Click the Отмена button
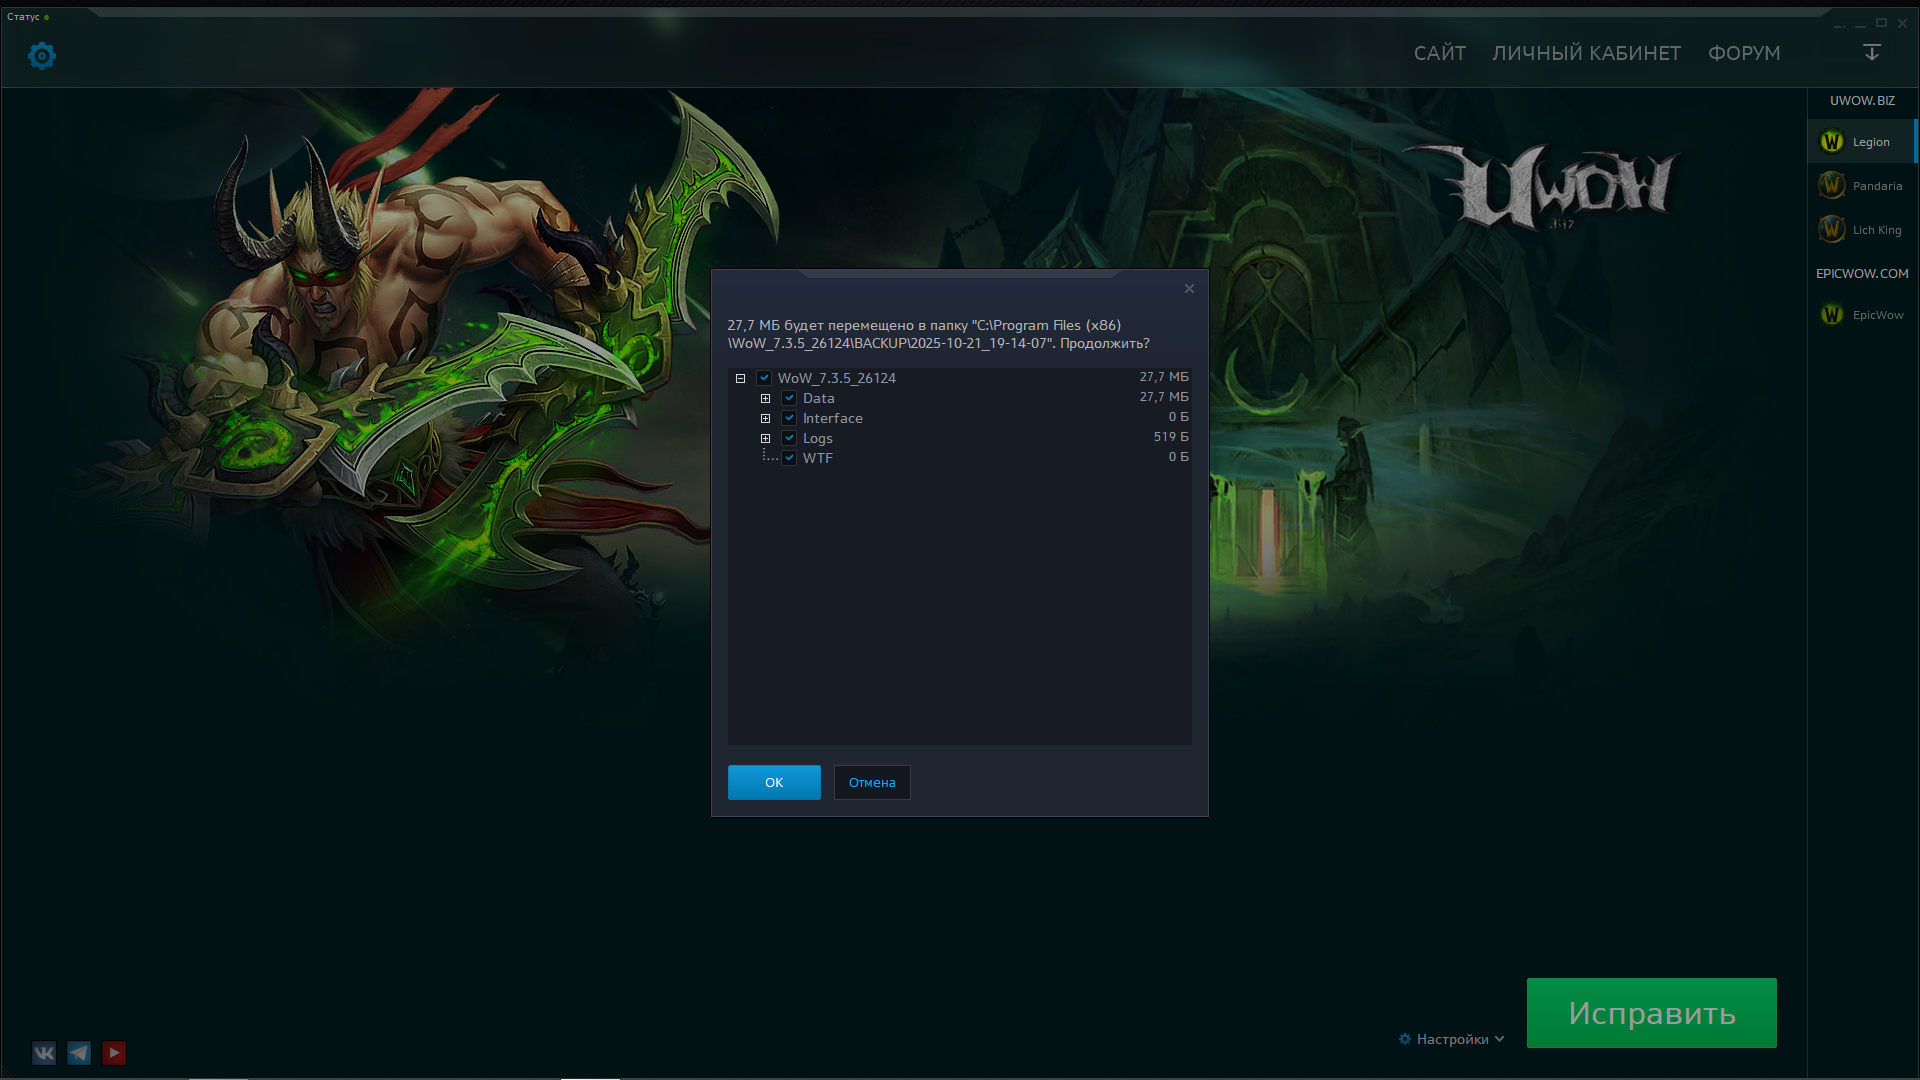The width and height of the screenshot is (1920, 1080). click(x=872, y=782)
